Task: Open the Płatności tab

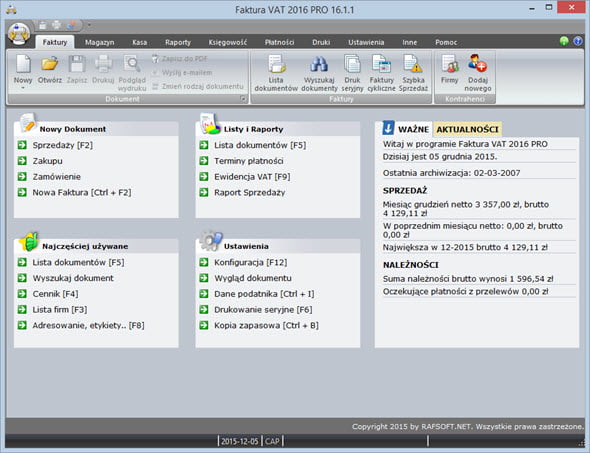Action: coord(280,43)
